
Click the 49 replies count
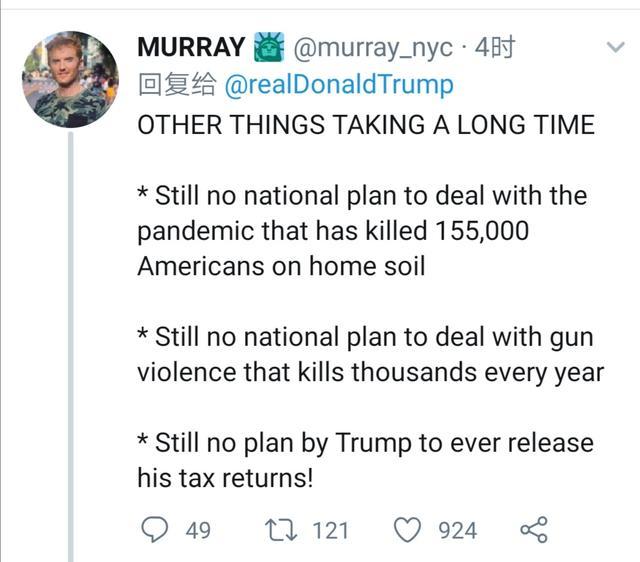tap(198, 530)
